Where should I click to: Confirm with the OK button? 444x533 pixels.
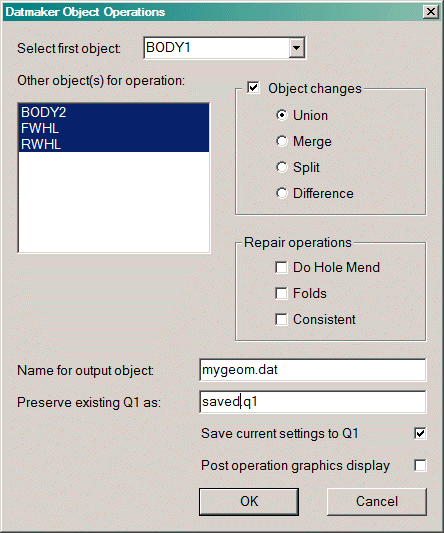point(249,502)
